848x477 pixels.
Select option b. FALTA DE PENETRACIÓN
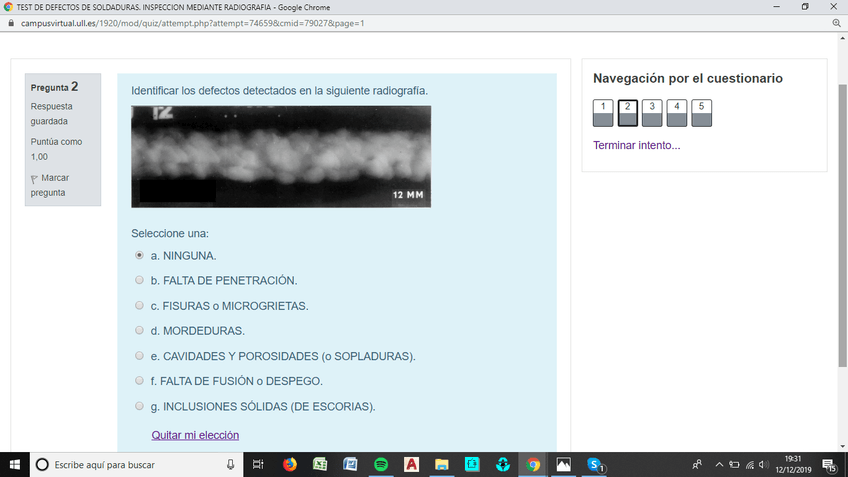pyautogui.click(x=140, y=281)
